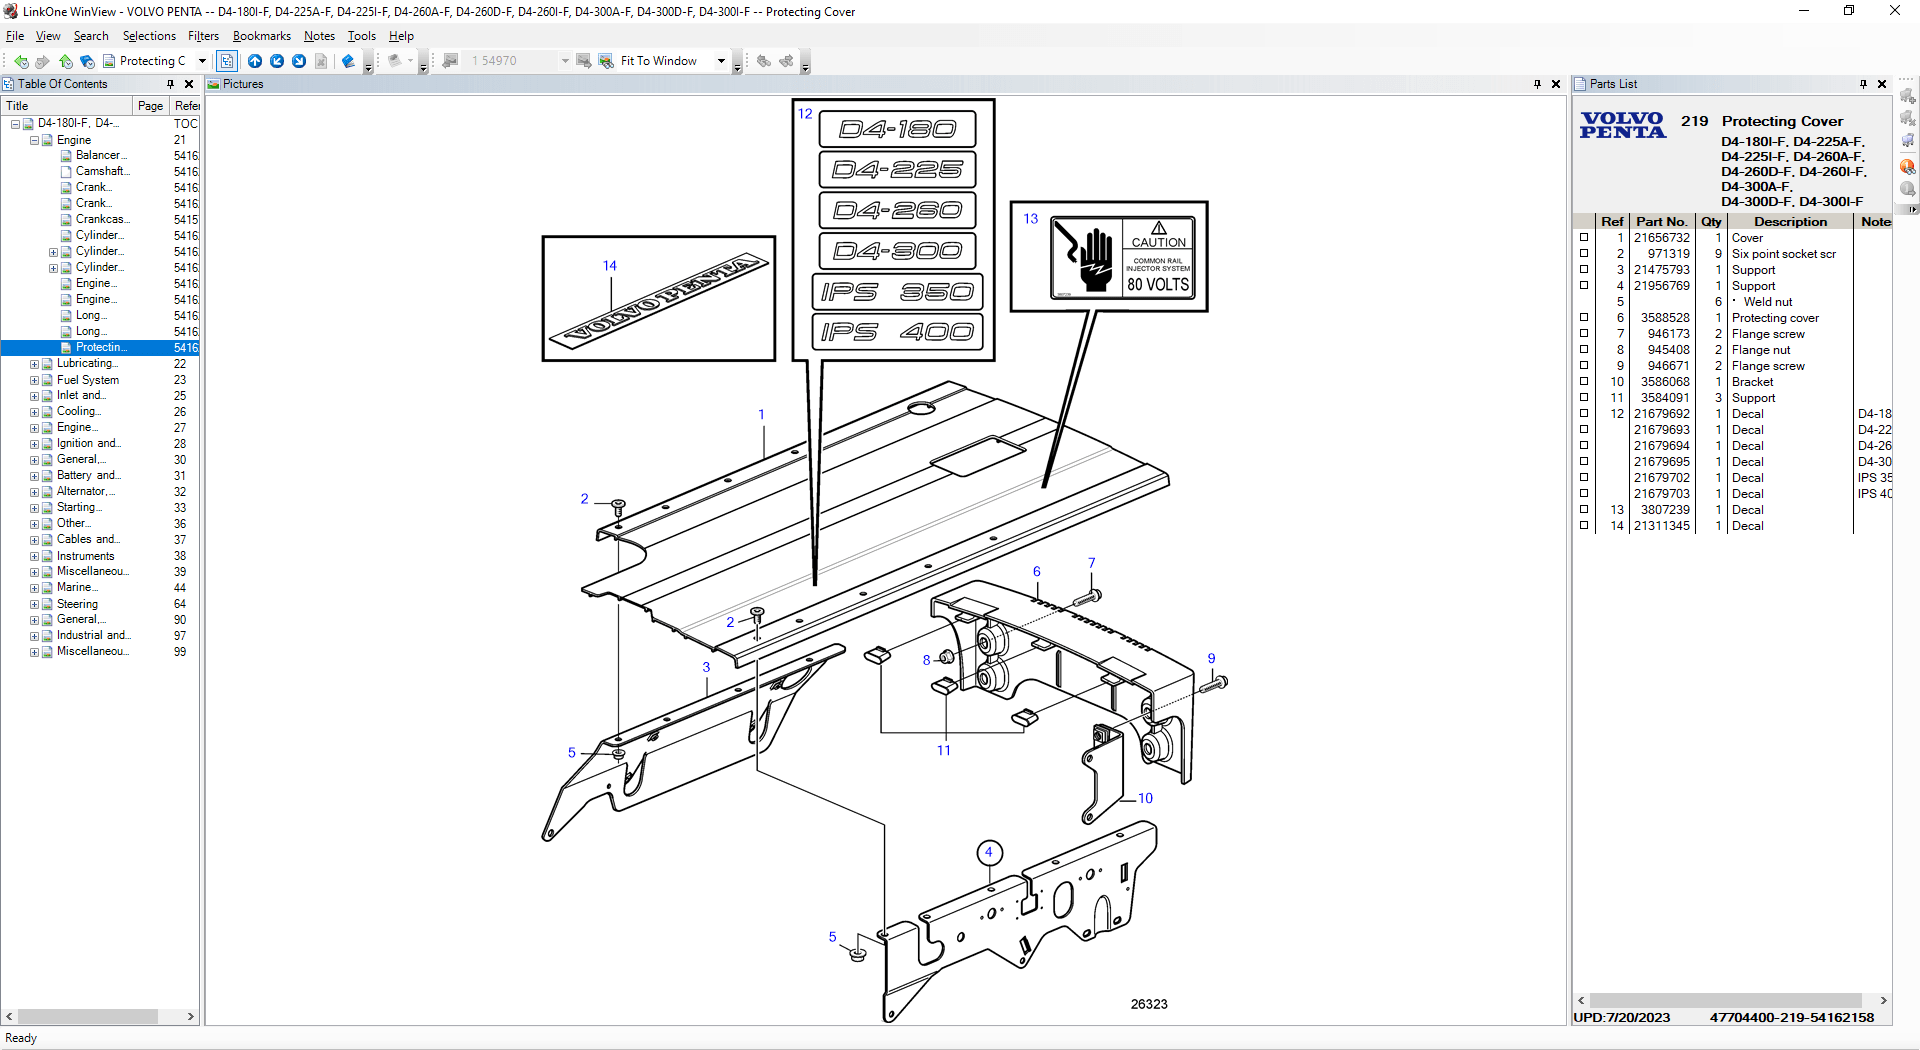The height and width of the screenshot is (1050, 1920).
Task: Click the greyed note tag icon
Action: (394, 61)
